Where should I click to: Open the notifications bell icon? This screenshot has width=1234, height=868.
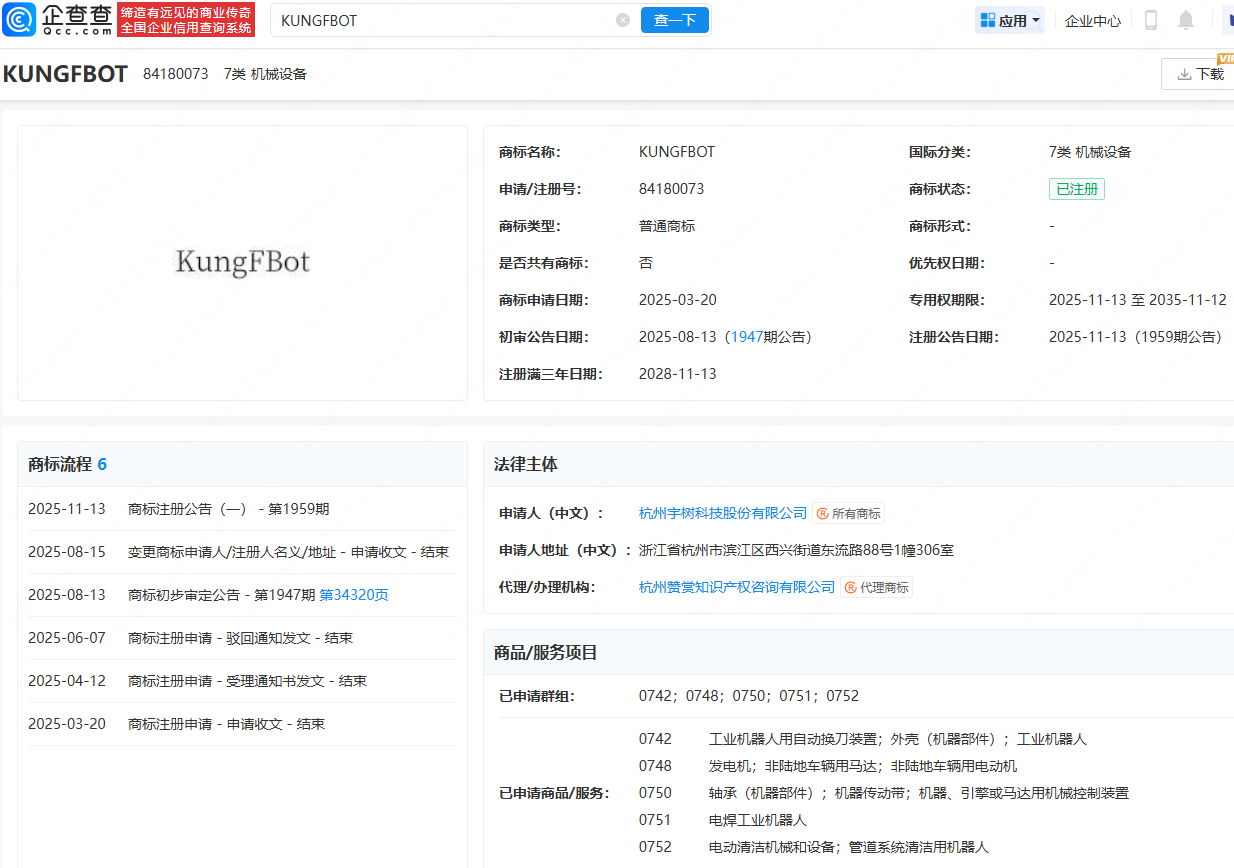[1186, 19]
